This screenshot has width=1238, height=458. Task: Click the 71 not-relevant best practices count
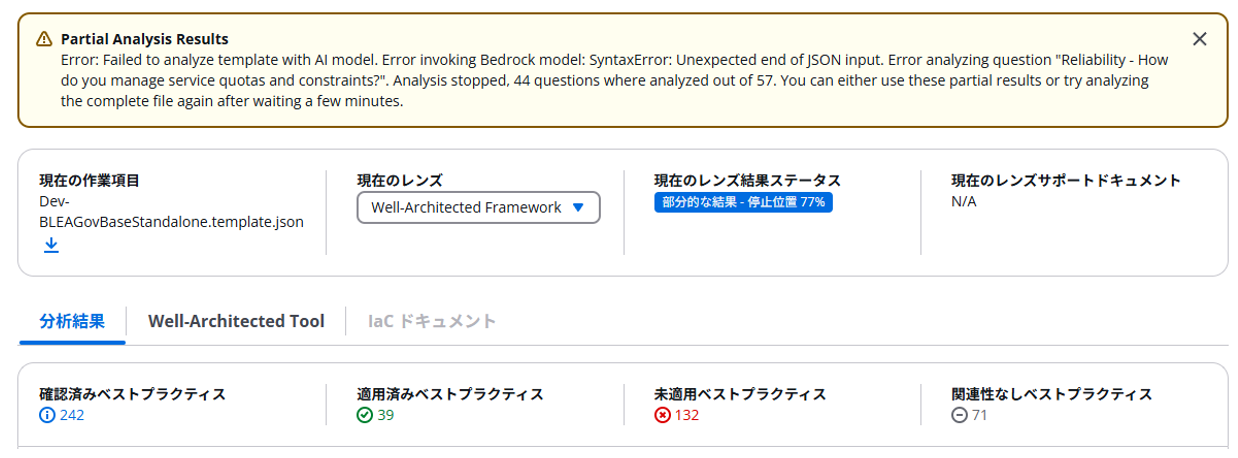coord(980,415)
